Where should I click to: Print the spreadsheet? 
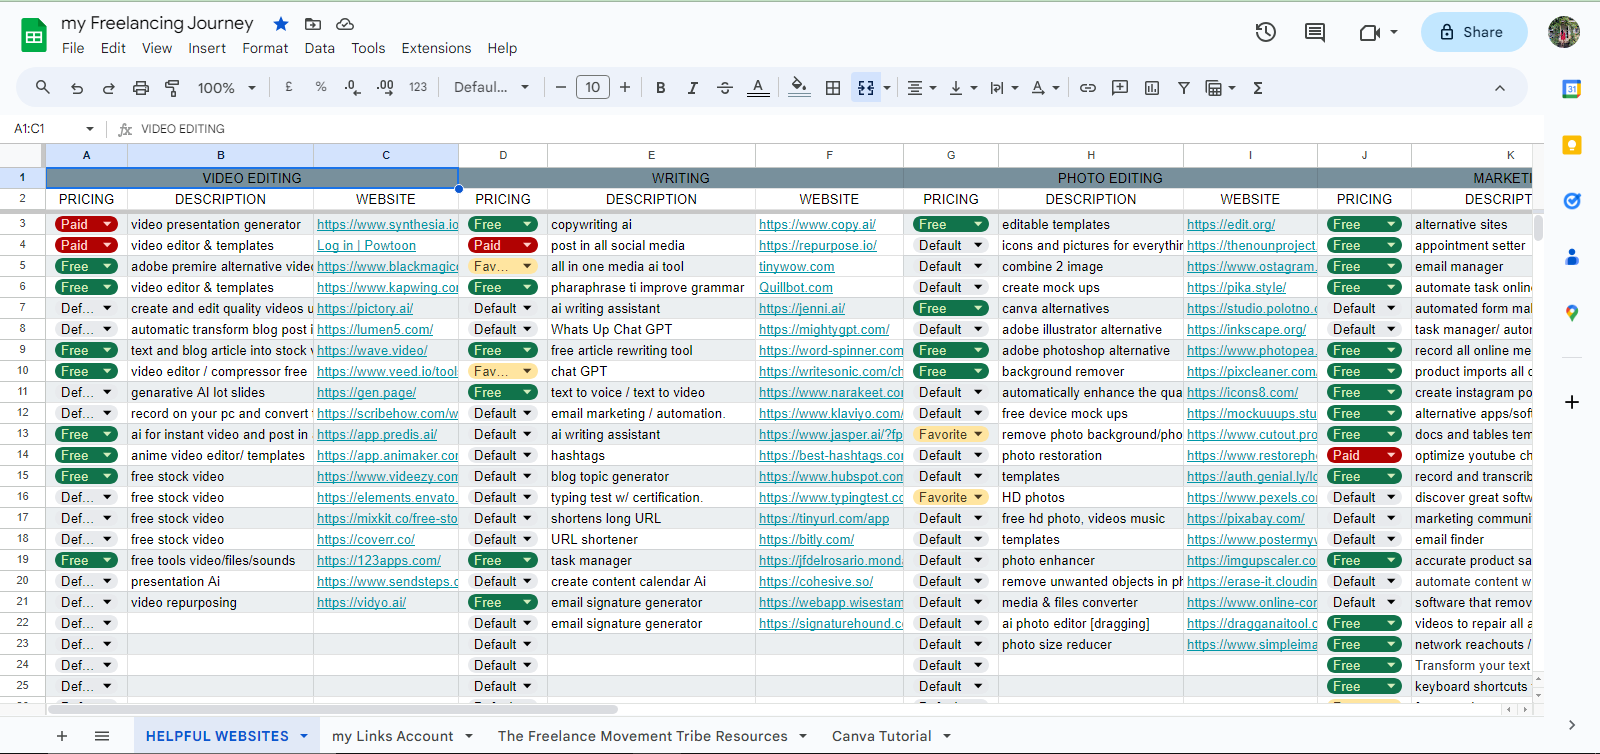click(x=141, y=88)
